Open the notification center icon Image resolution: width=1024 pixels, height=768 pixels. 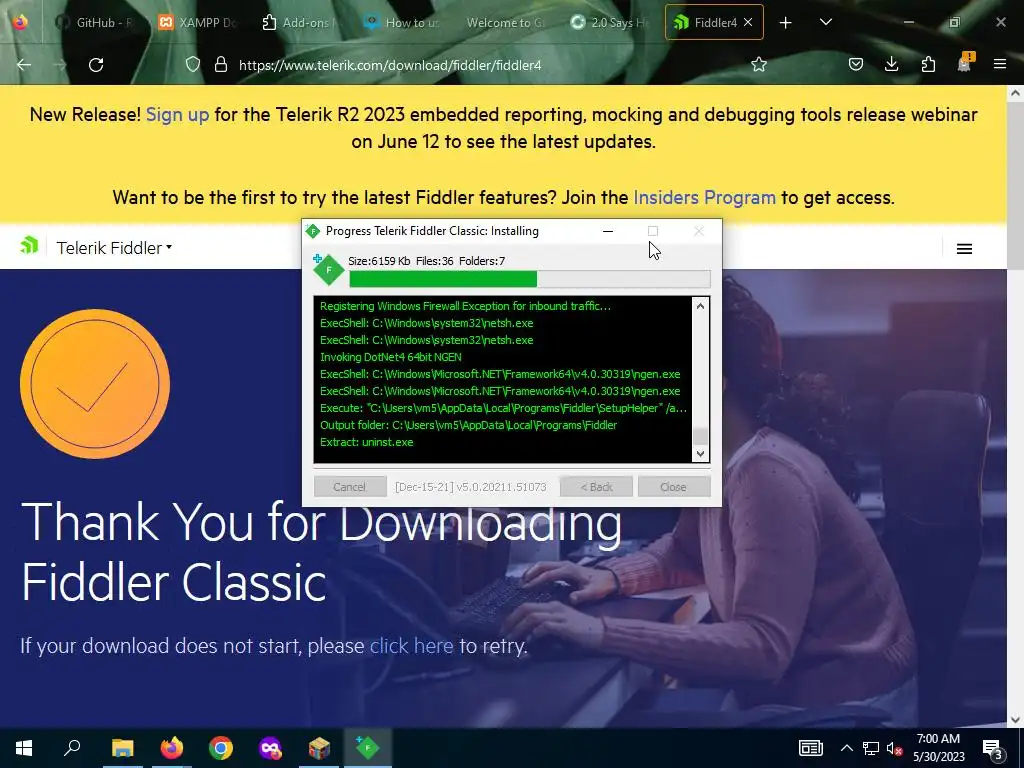(993, 748)
